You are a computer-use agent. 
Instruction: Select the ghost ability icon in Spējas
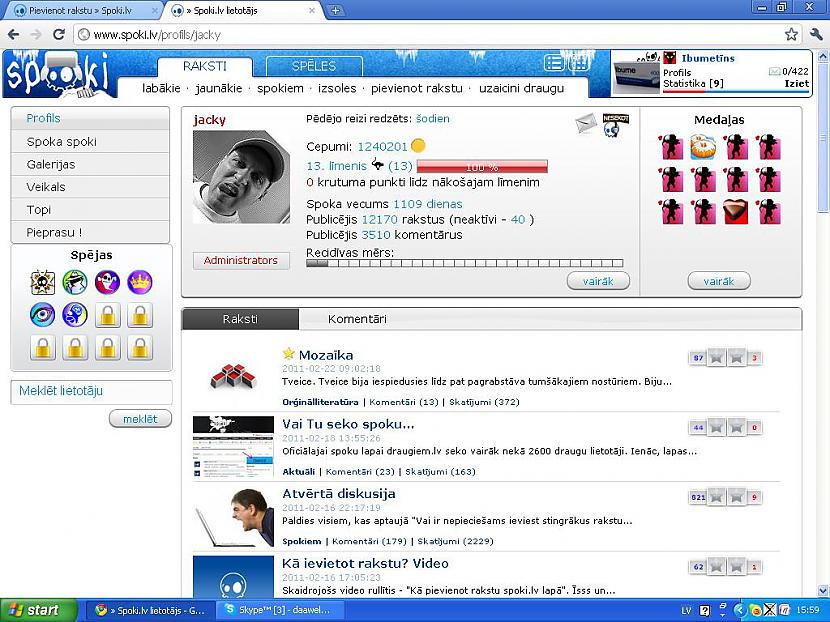(x=107, y=283)
